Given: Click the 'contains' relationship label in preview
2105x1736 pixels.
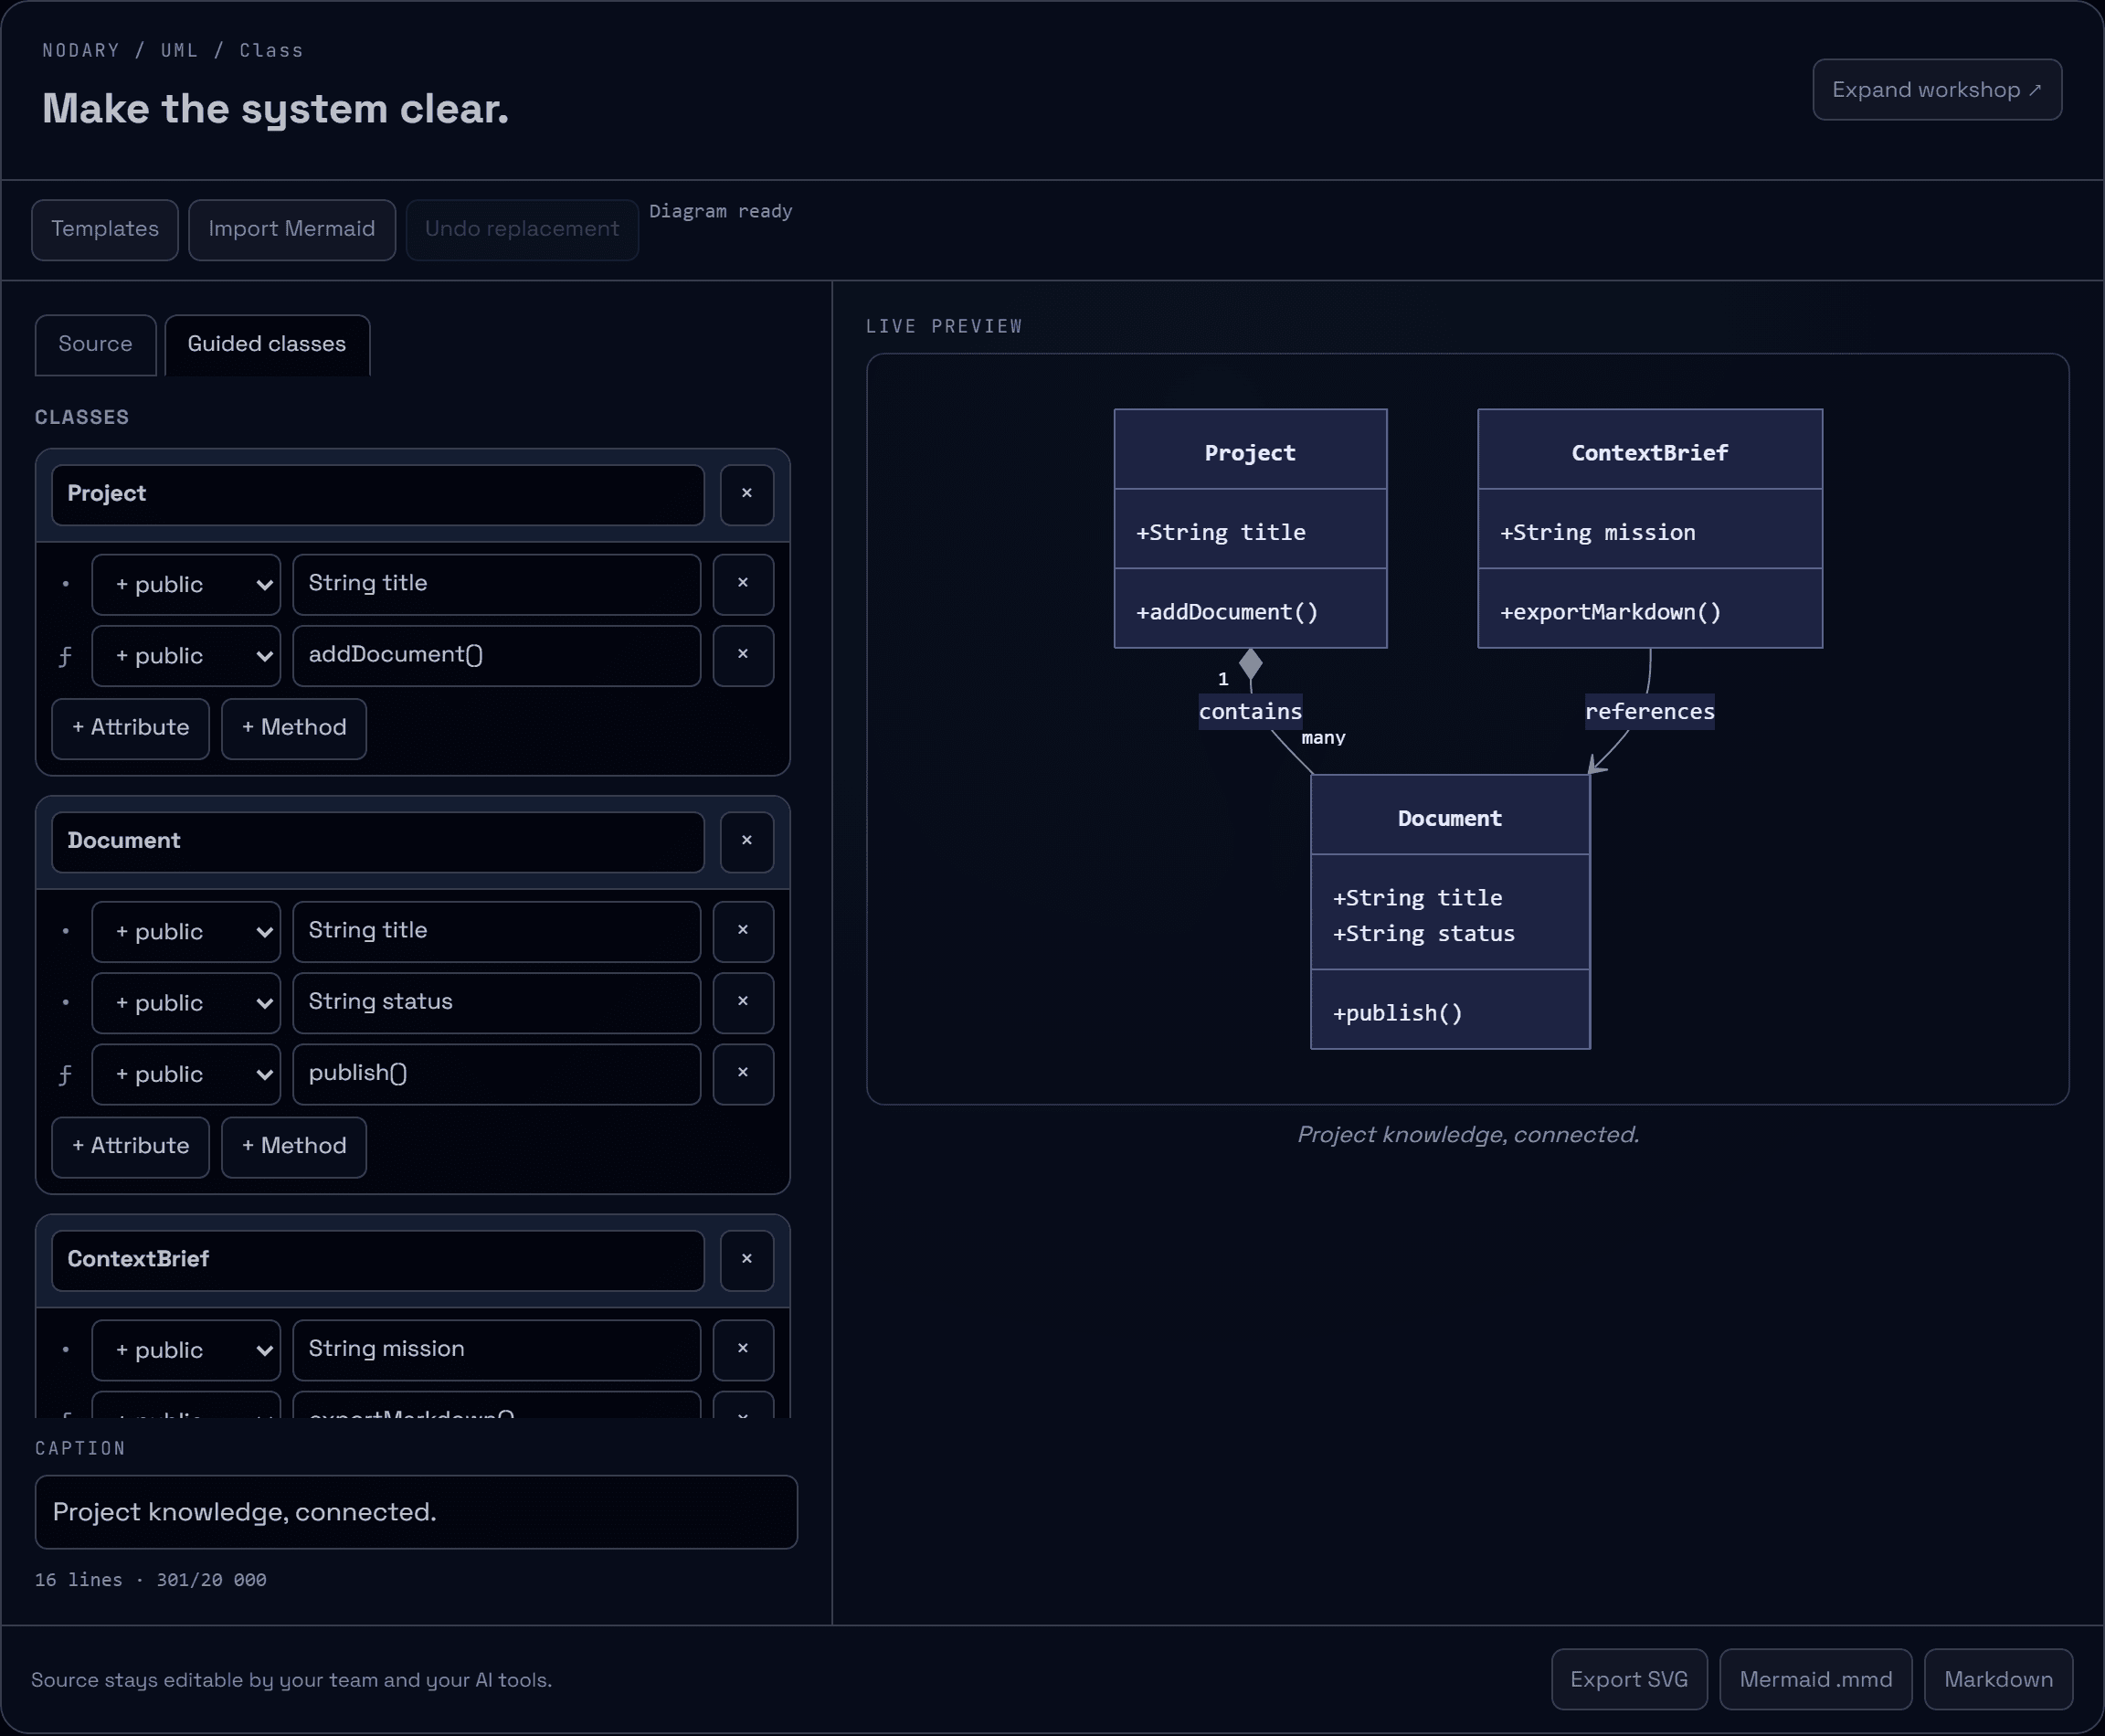Looking at the screenshot, I should 1250,712.
